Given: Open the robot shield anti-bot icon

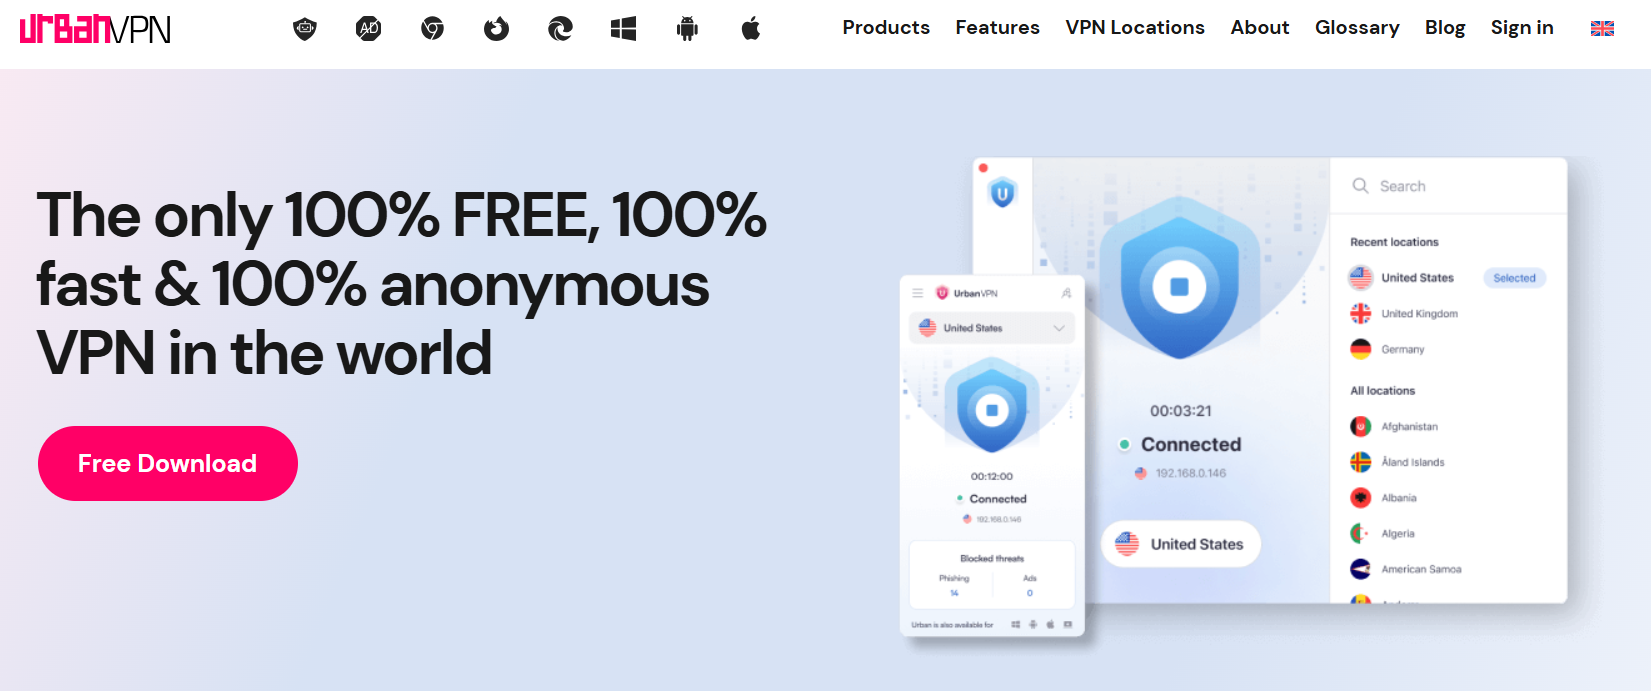Looking at the screenshot, I should (x=305, y=29).
